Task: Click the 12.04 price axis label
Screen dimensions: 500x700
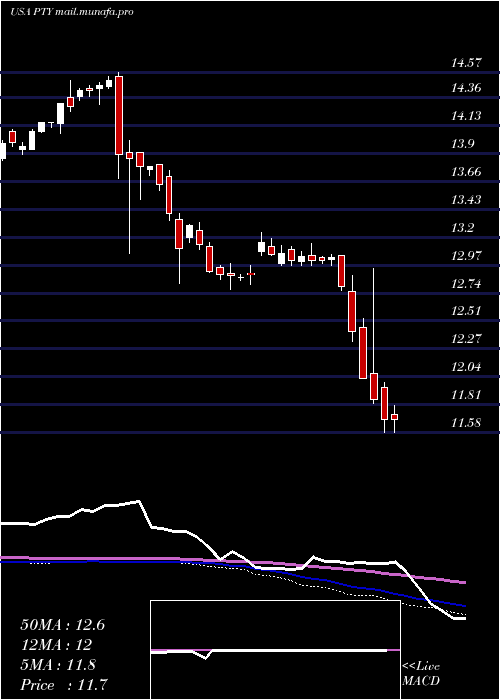Action: (466, 367)
